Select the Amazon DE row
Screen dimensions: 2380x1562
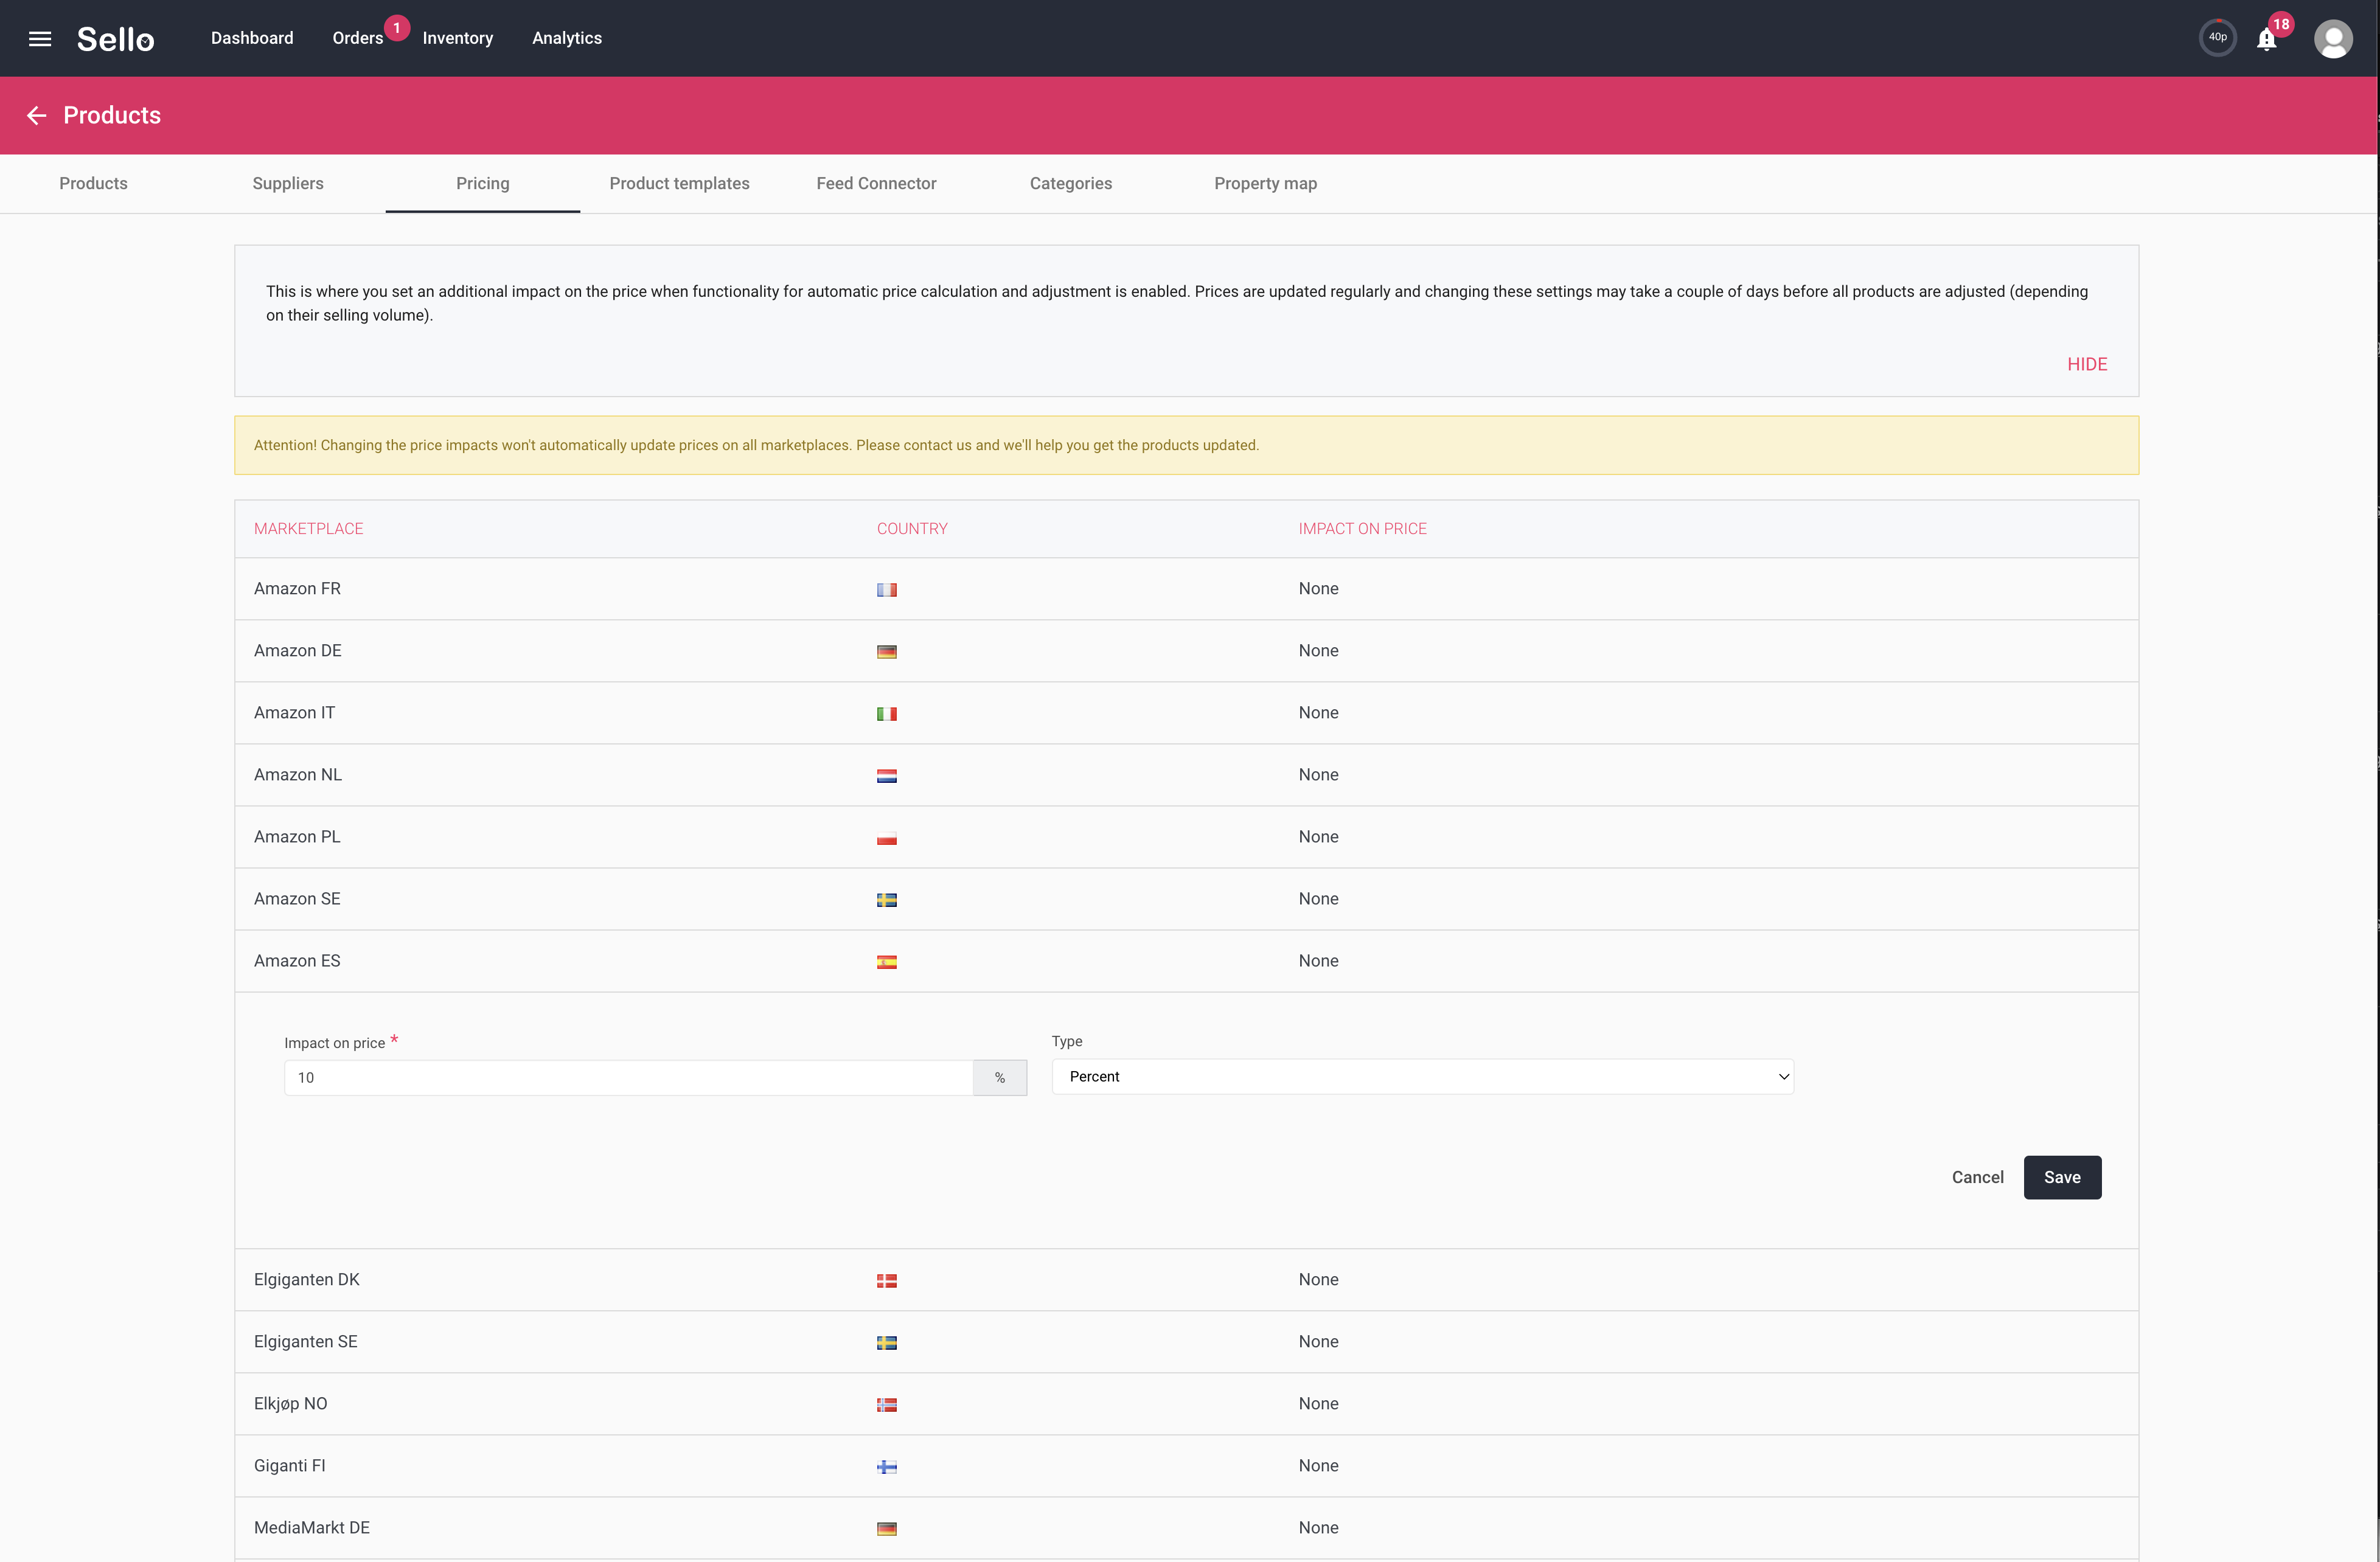[x=1186, y=651]
